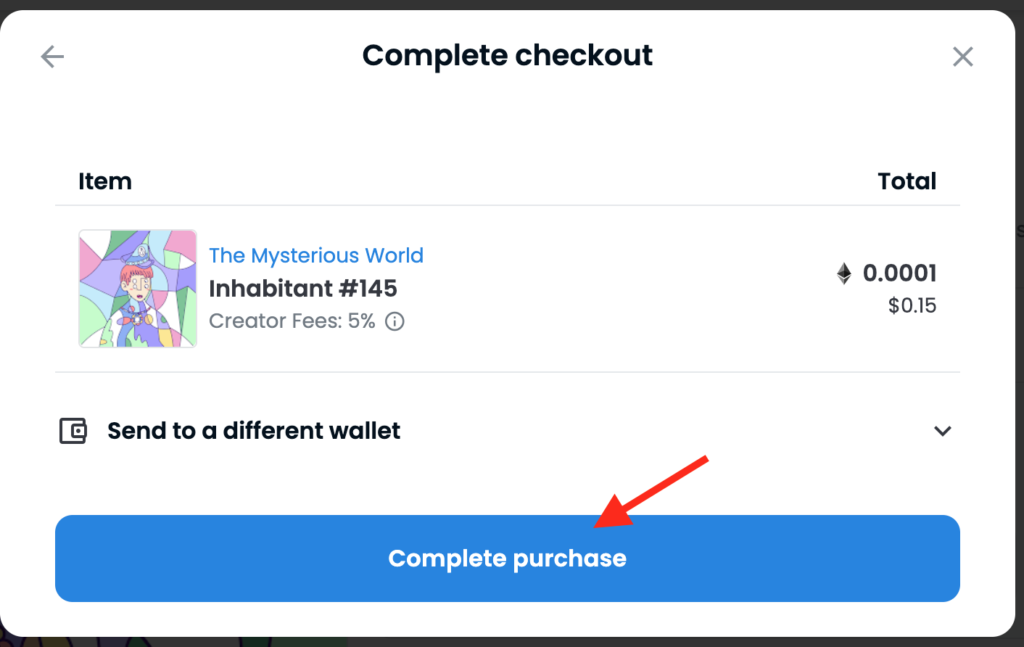Select the Inhabitant #145 item name

pyautogui.click(x=303, y=289)
